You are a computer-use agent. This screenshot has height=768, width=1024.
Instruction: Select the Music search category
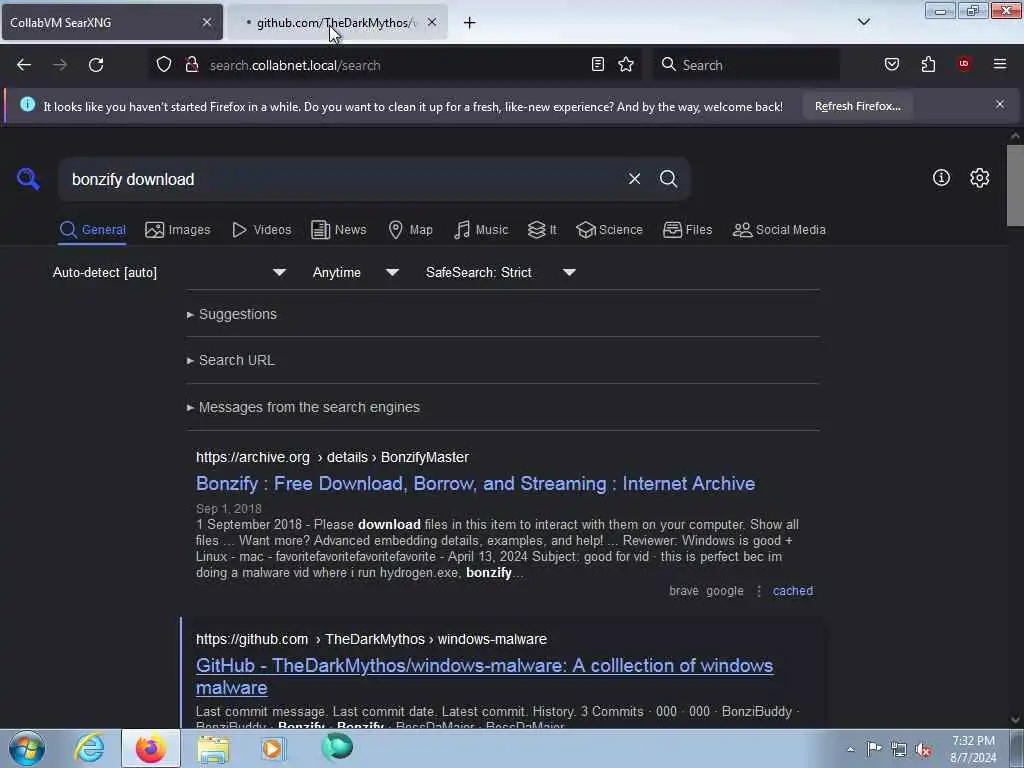(x=481, y=230)
